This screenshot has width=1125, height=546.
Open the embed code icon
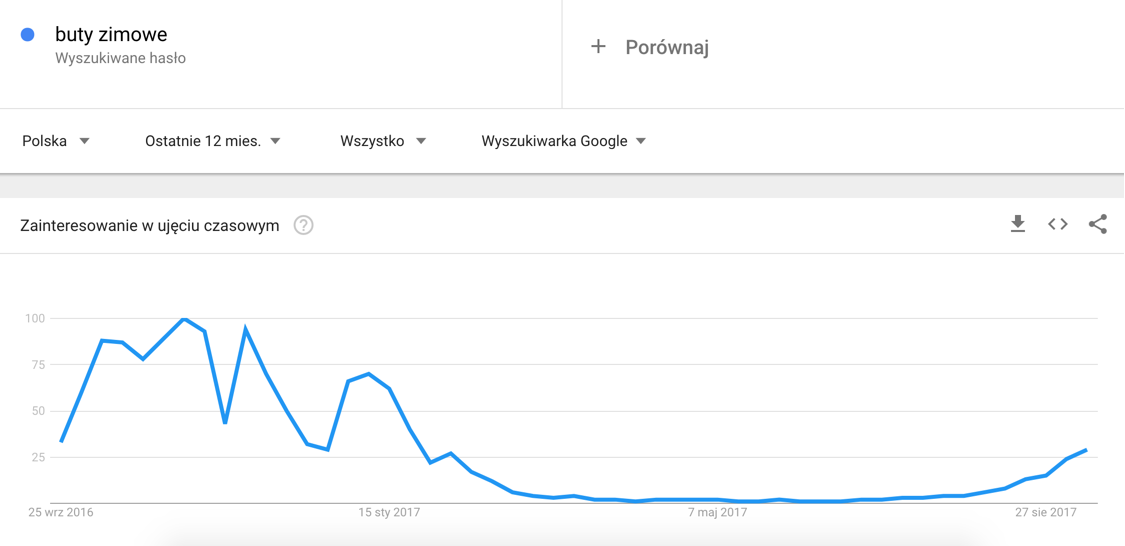pyautogui.click(x=1058, y=224)
